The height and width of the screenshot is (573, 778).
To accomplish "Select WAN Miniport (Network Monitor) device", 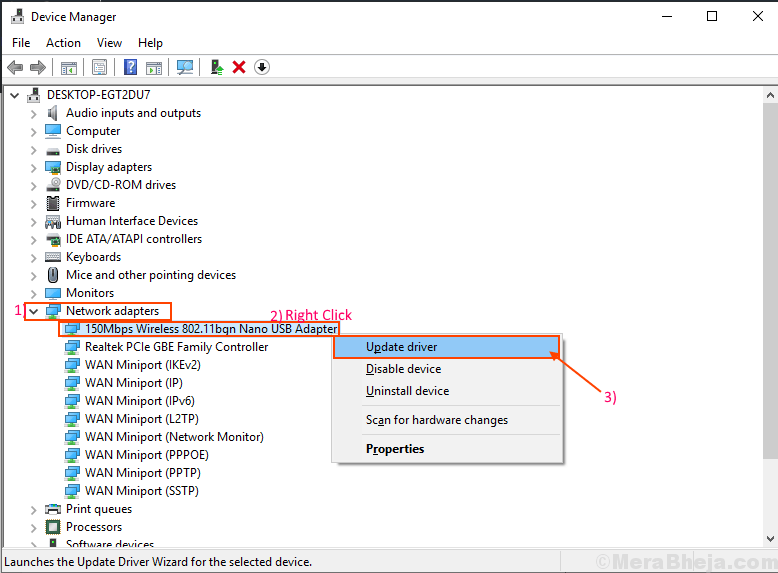I will click(x=174, y=437).
